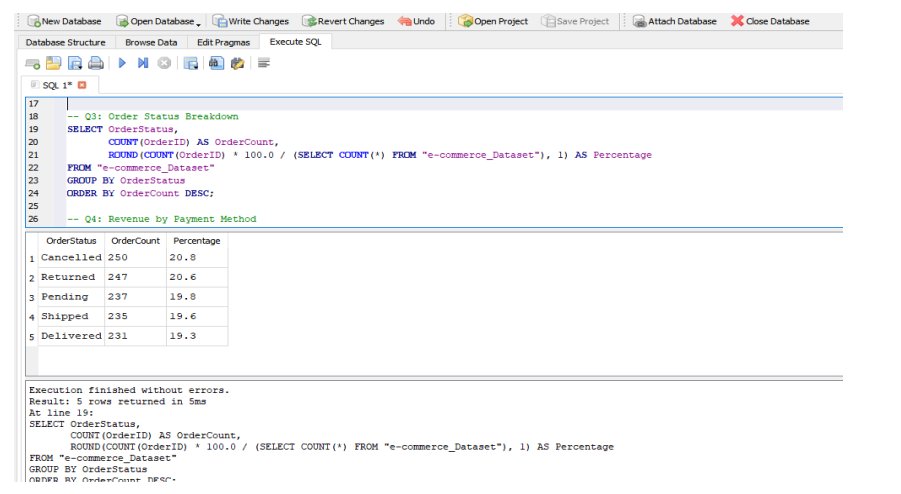
Task: Click the OrderCount column header
Action: click(x=136, y=241)
